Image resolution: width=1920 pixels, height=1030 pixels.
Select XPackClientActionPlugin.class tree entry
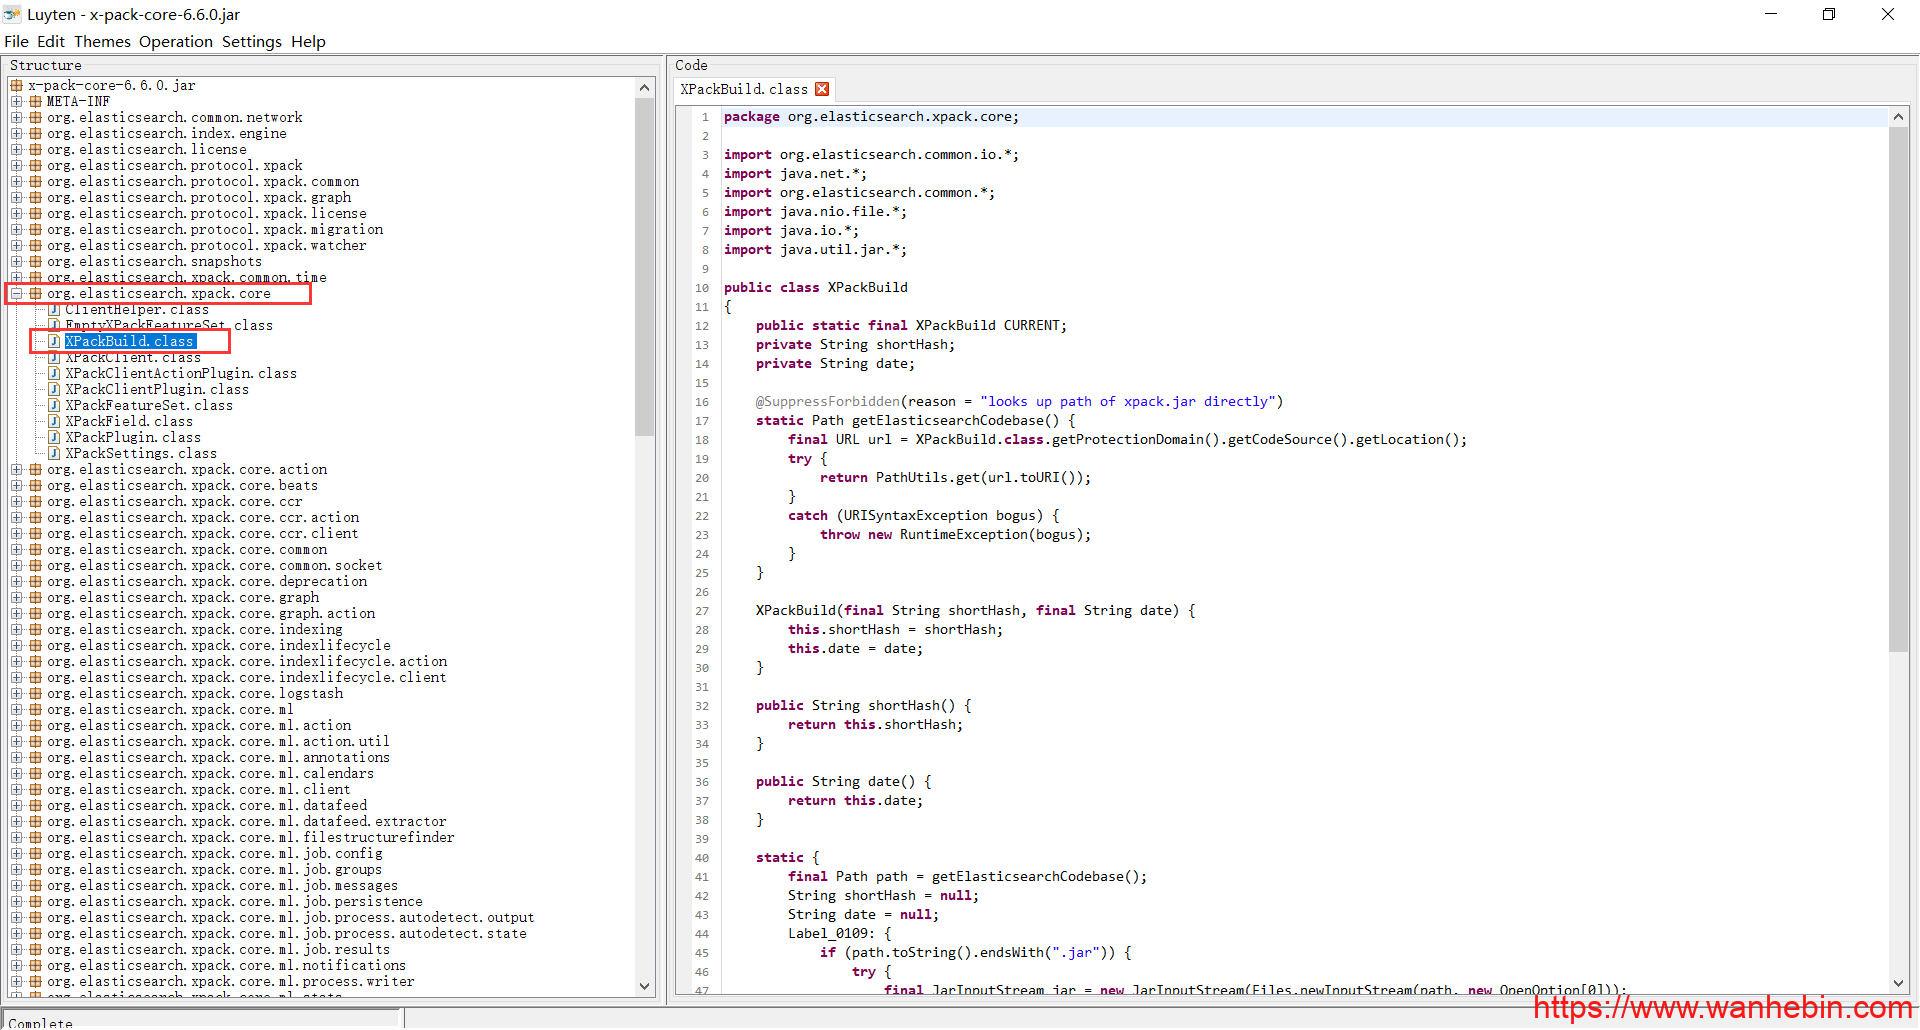[181, 374]
